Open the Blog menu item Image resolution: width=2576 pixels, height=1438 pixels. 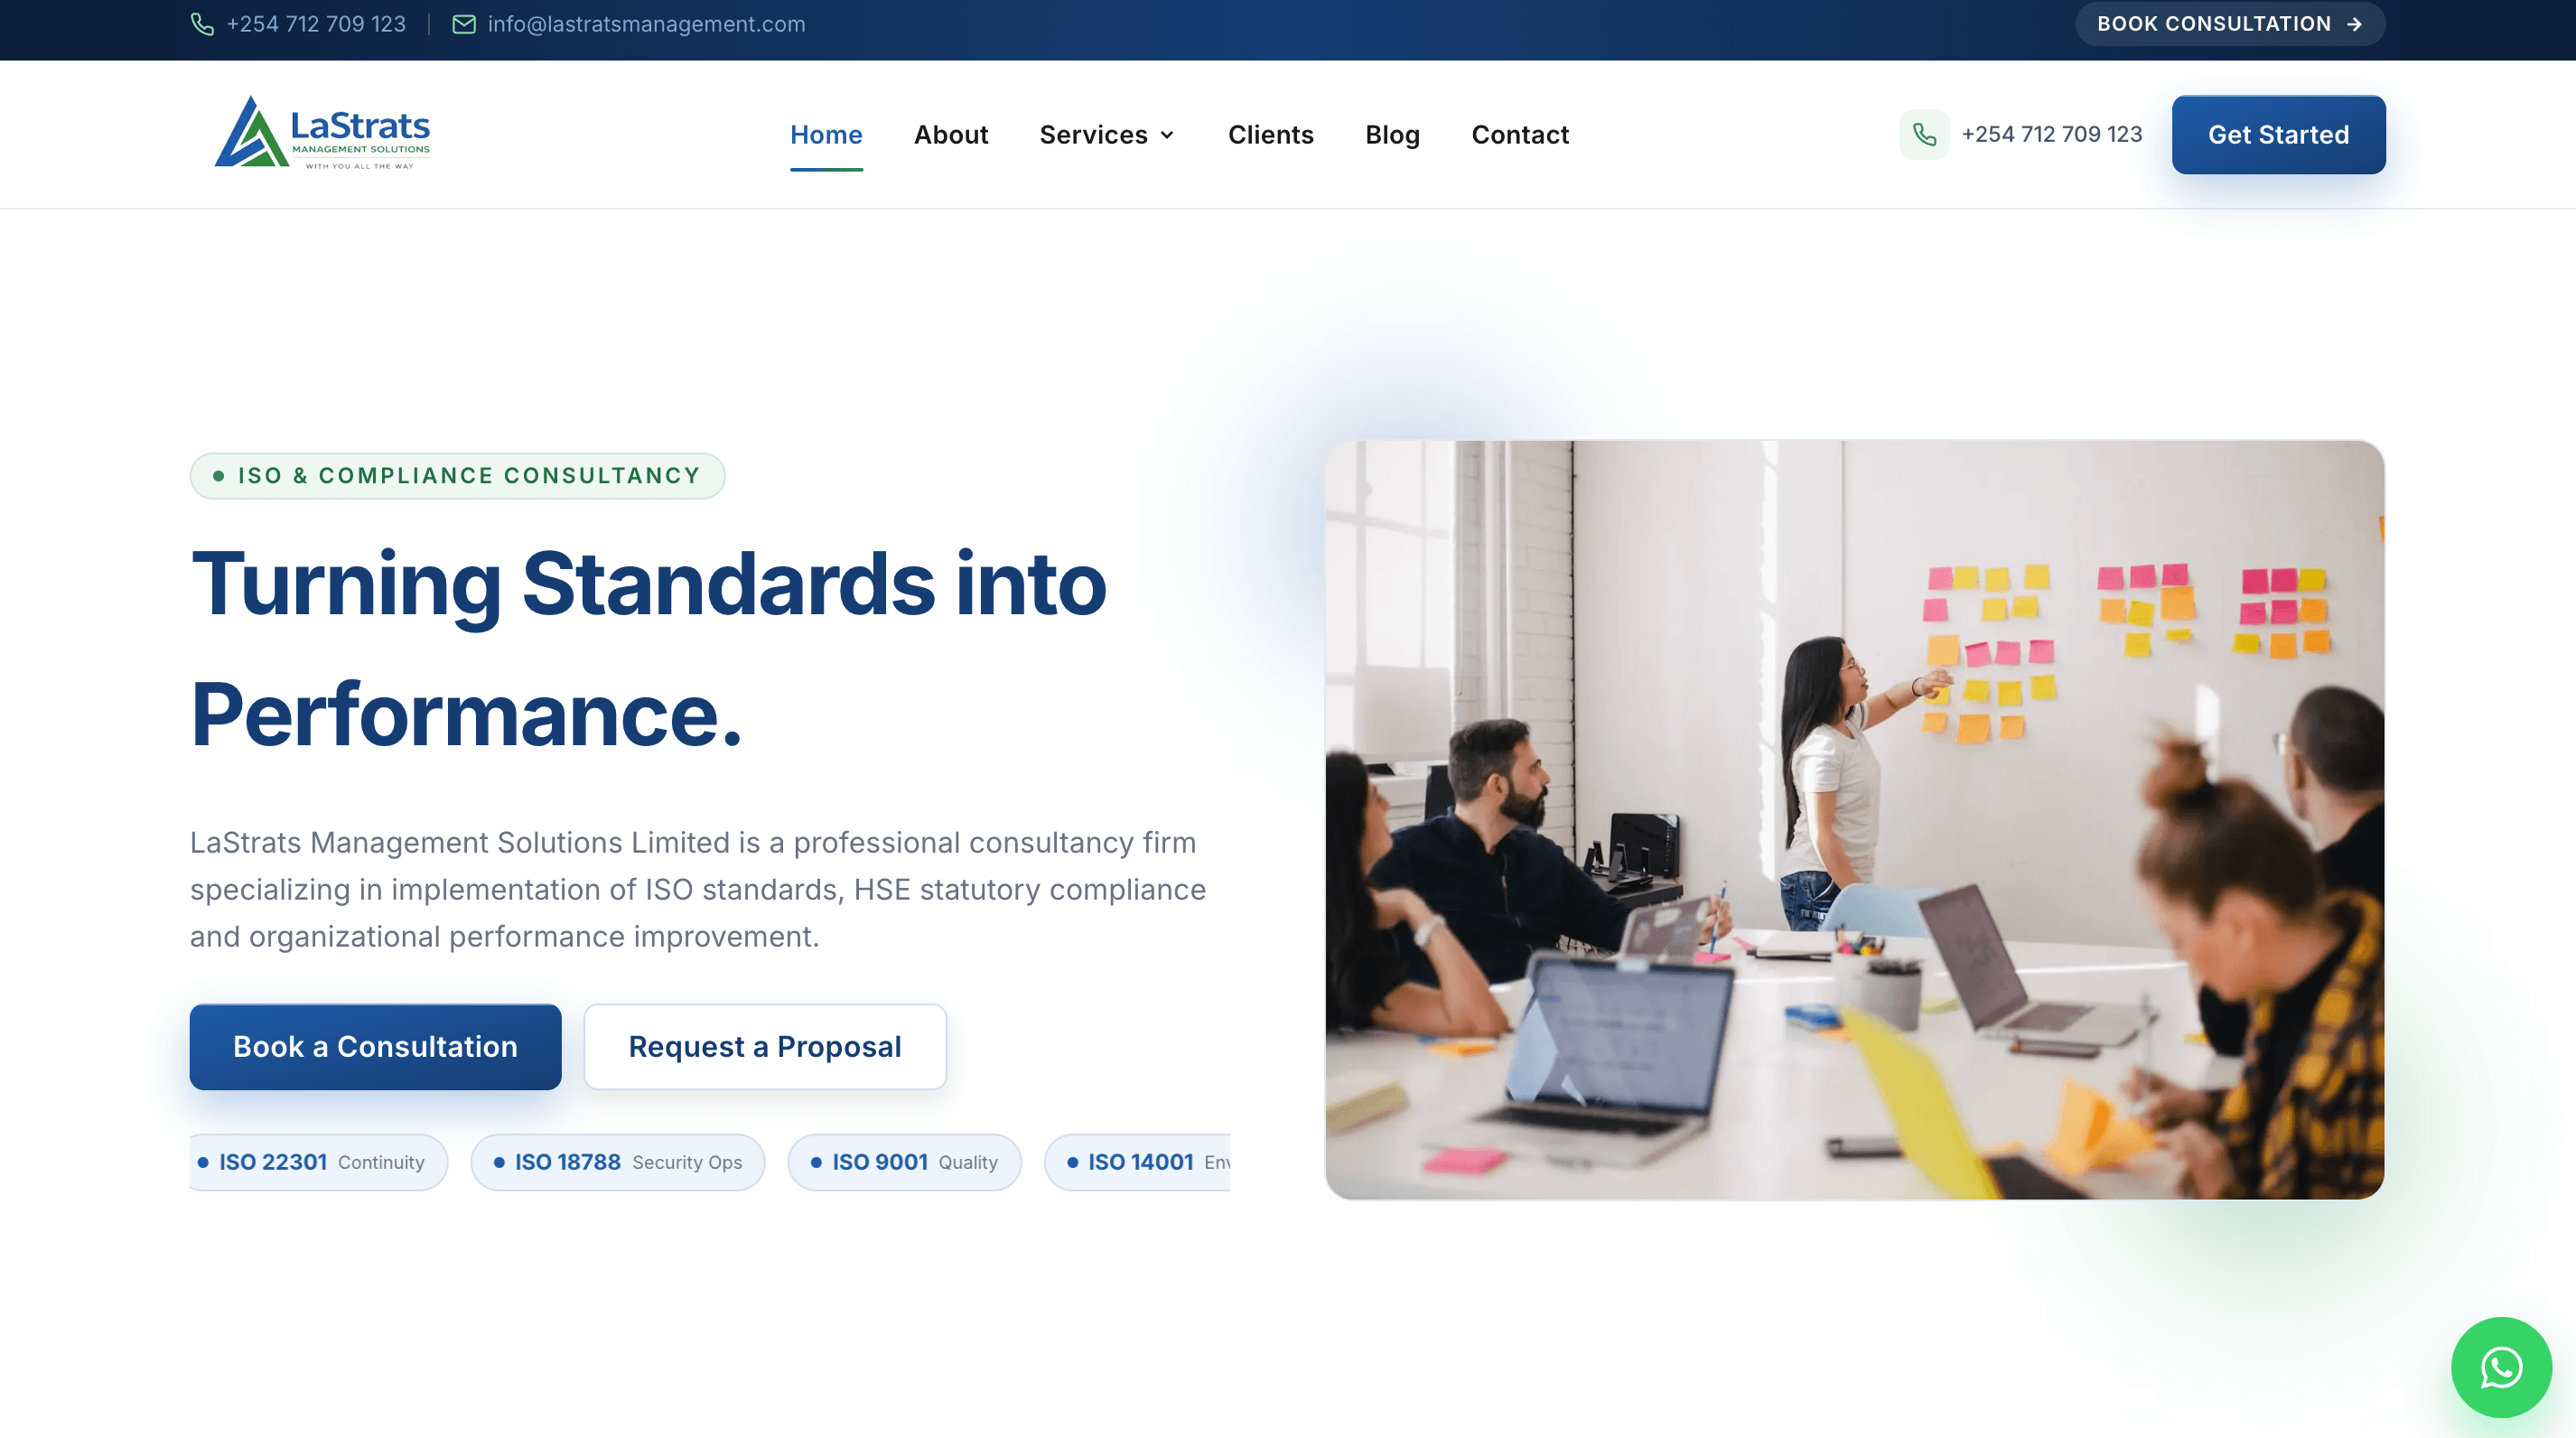(1392, 134)
